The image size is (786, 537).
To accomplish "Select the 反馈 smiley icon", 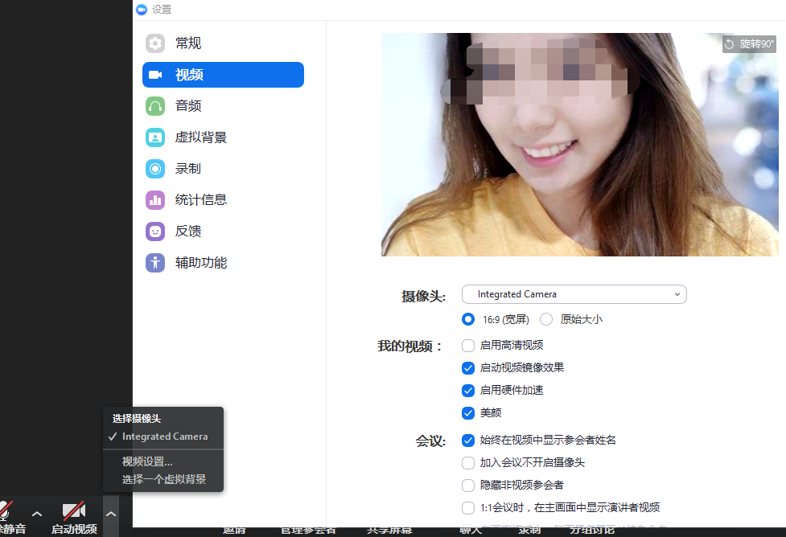I will (155, 232).
